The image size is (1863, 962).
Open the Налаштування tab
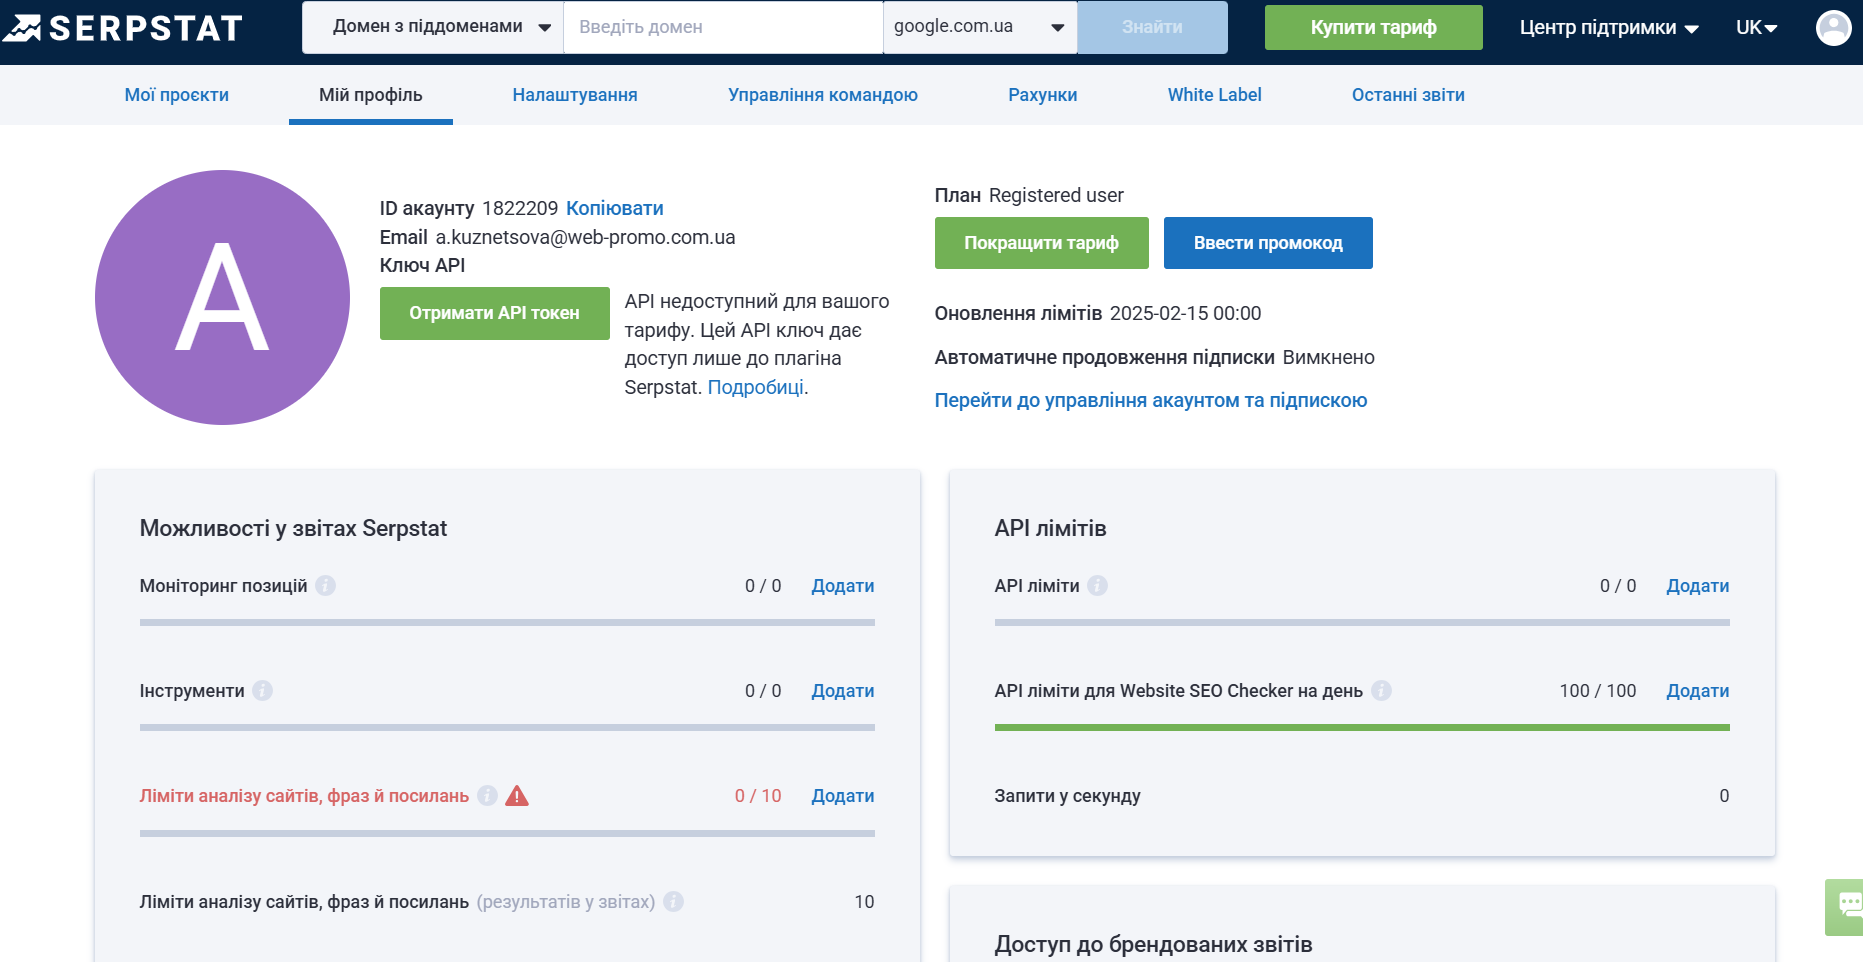[575, 95]
